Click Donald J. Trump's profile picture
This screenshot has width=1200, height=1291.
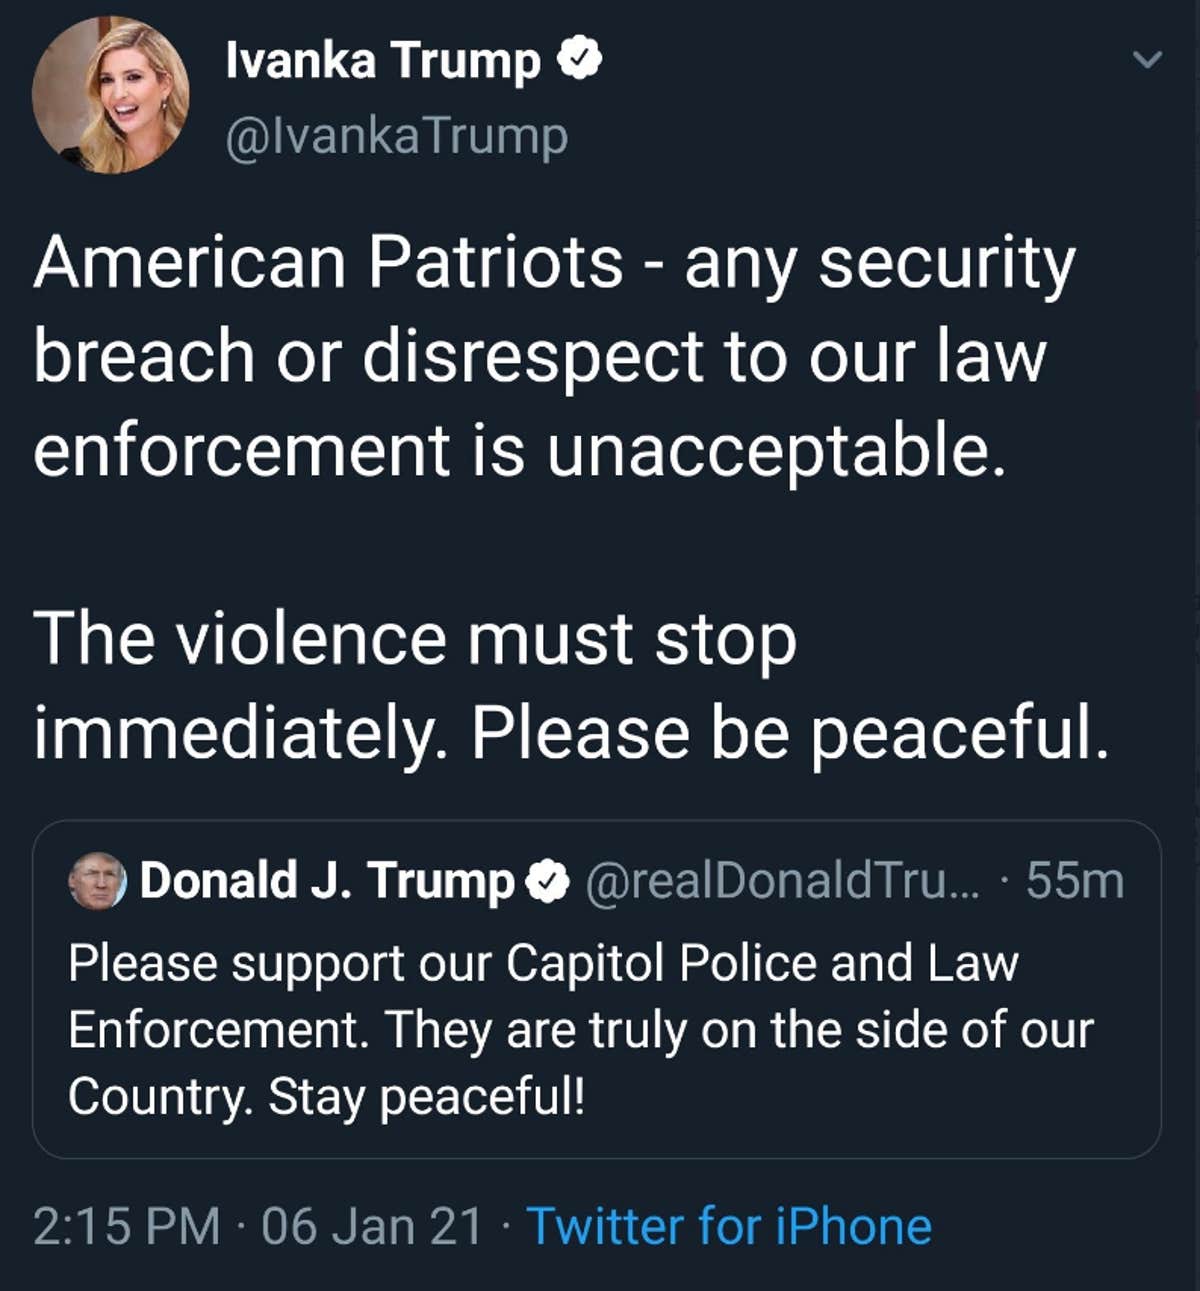(x=97, y=881)
